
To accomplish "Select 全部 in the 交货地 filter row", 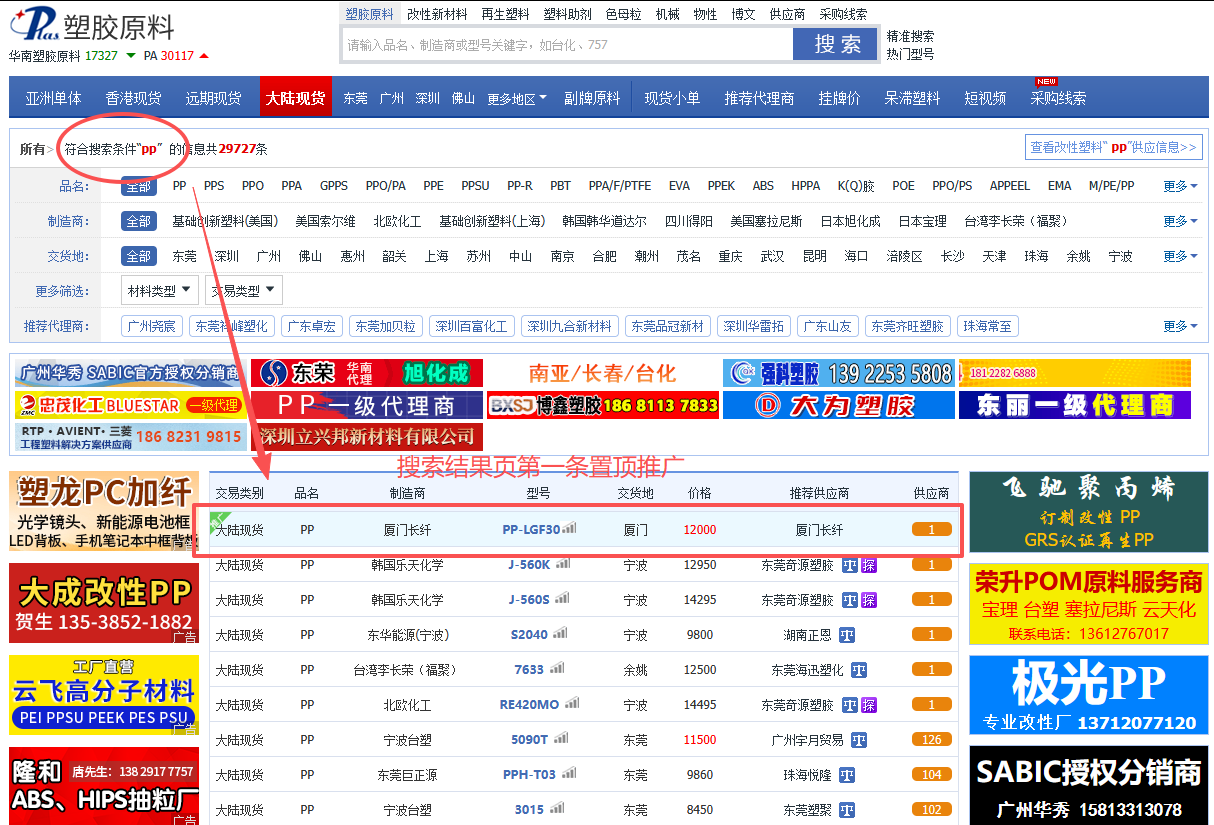I will (x=138, y=256).
